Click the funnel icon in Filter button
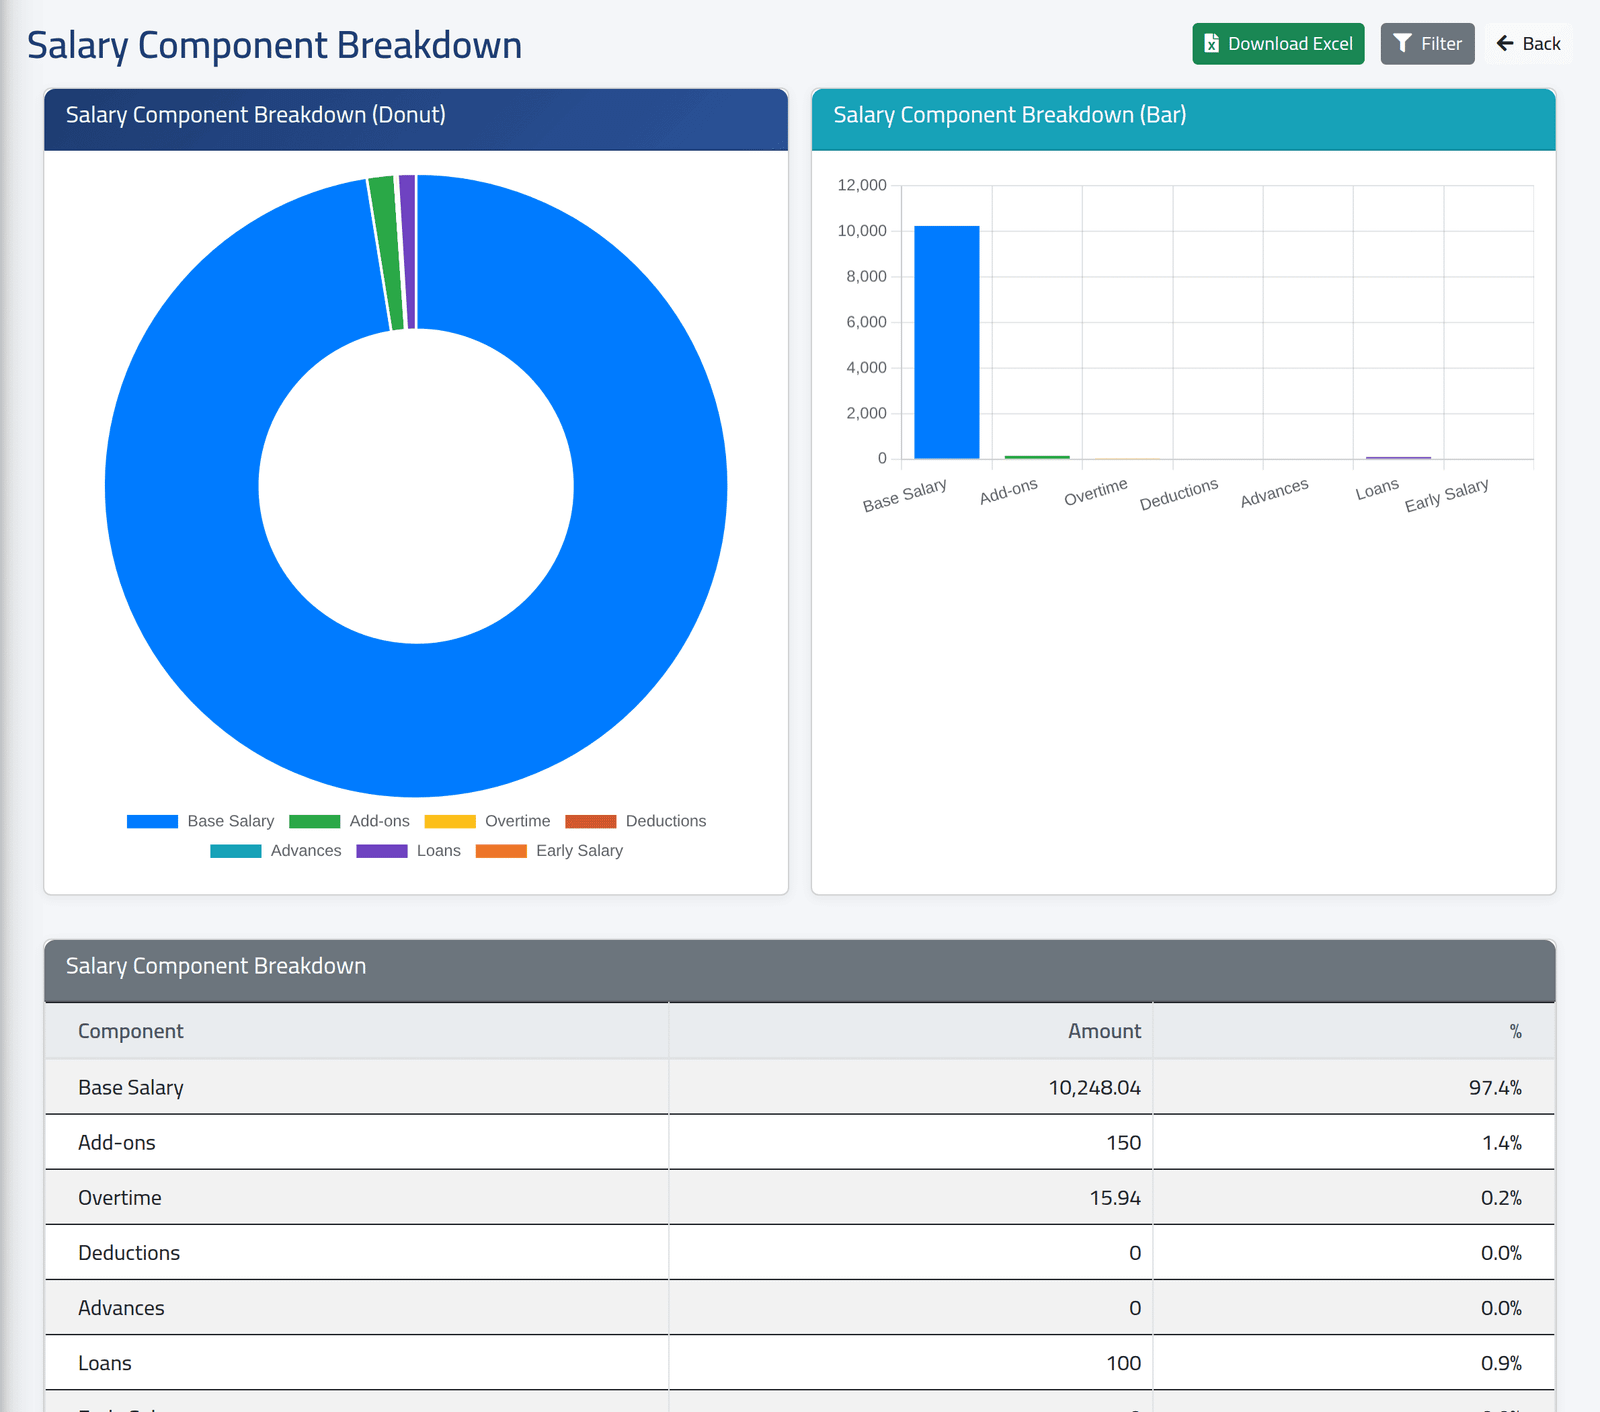 click(1402, 44)
